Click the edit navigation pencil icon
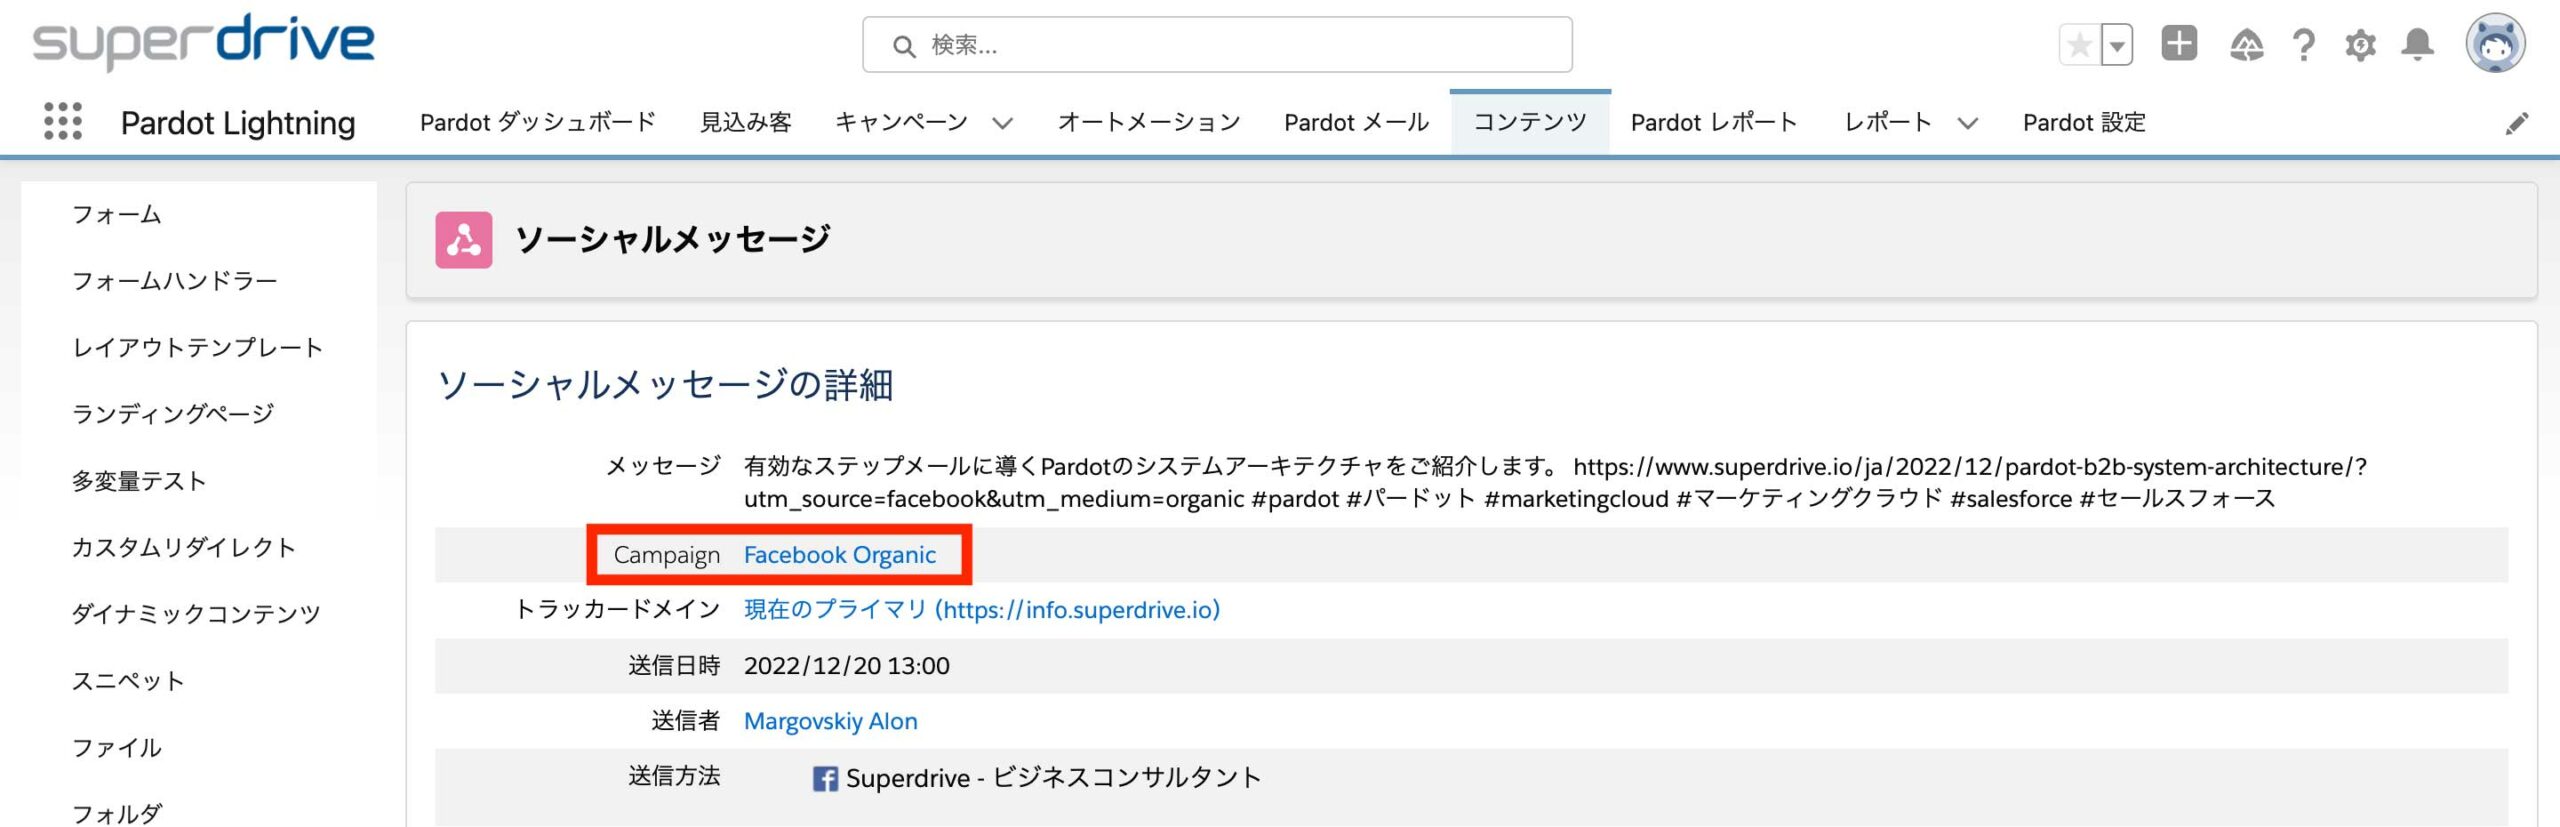Screen dimensions: 2560x827 point(2517,123)
